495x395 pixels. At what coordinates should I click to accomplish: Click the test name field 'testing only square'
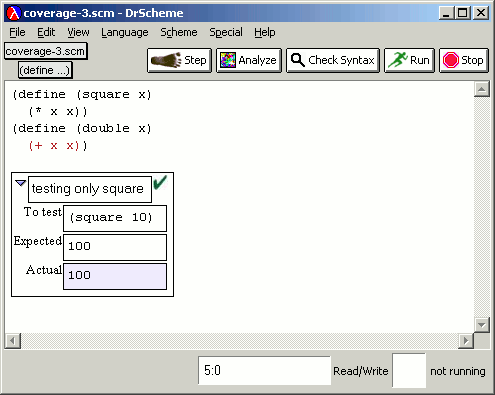(x=90, y=189)
